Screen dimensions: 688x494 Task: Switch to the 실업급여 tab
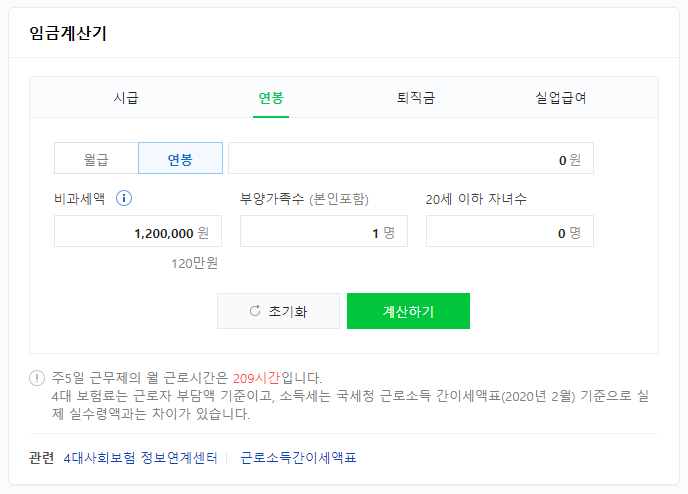tap(560, 97)
